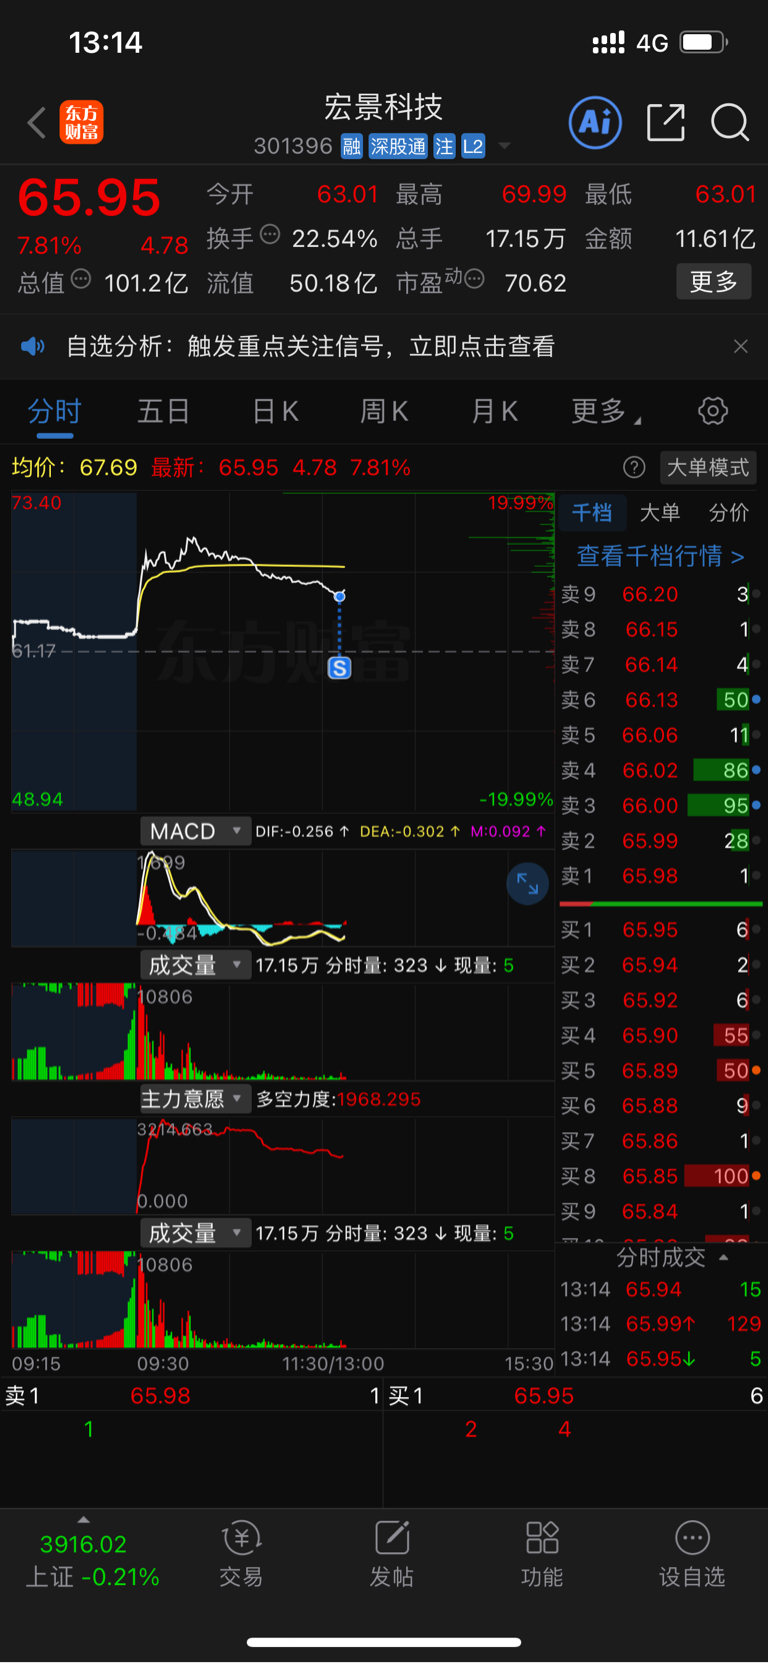Tap 买9 price 65.84 row
This screenshot has height=1663, width=768.
point(660,1211)
